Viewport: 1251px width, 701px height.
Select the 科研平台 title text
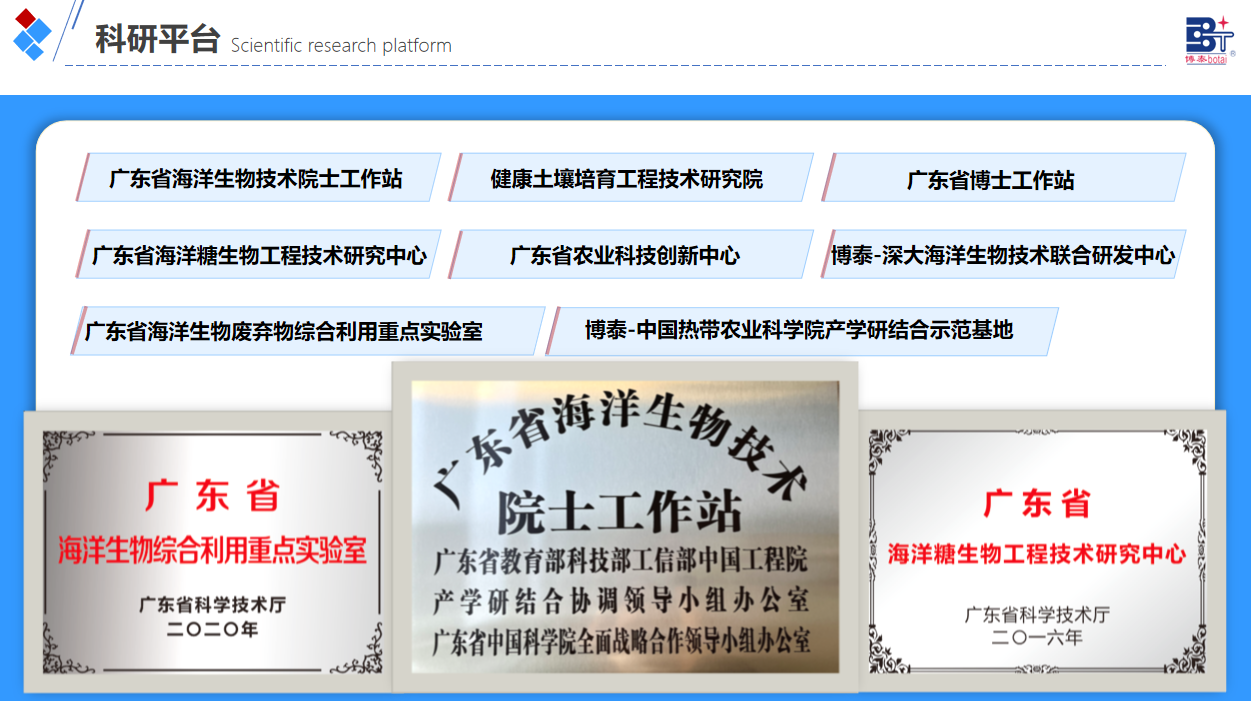[157, 40]
